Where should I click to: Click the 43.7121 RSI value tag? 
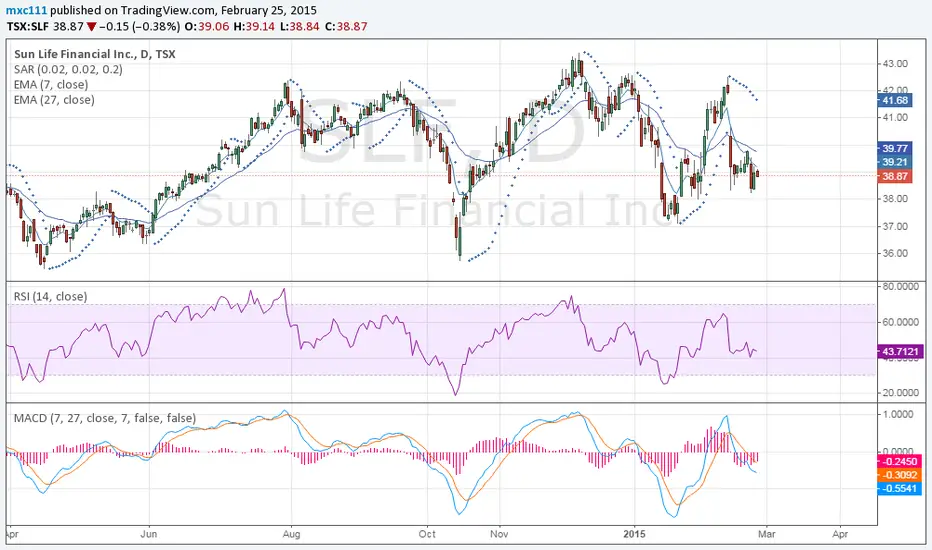pos(900,351)
